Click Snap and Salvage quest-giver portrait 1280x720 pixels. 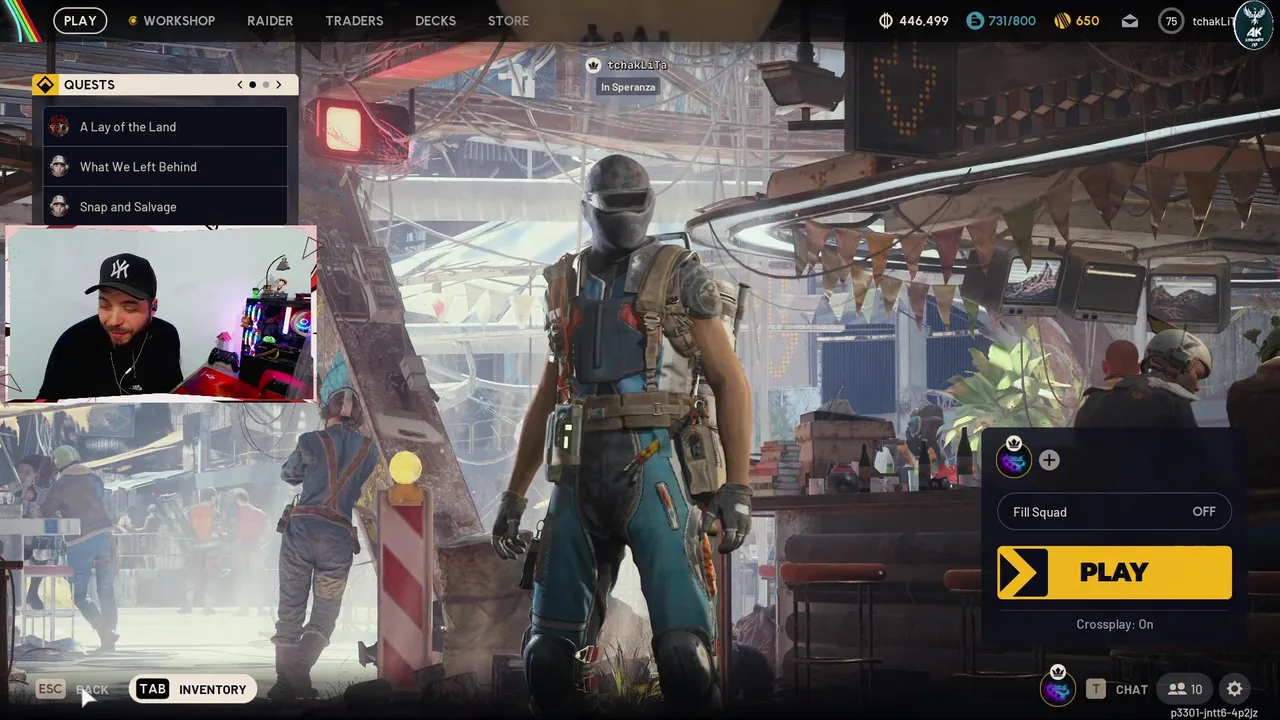click(x=59, y=207)
